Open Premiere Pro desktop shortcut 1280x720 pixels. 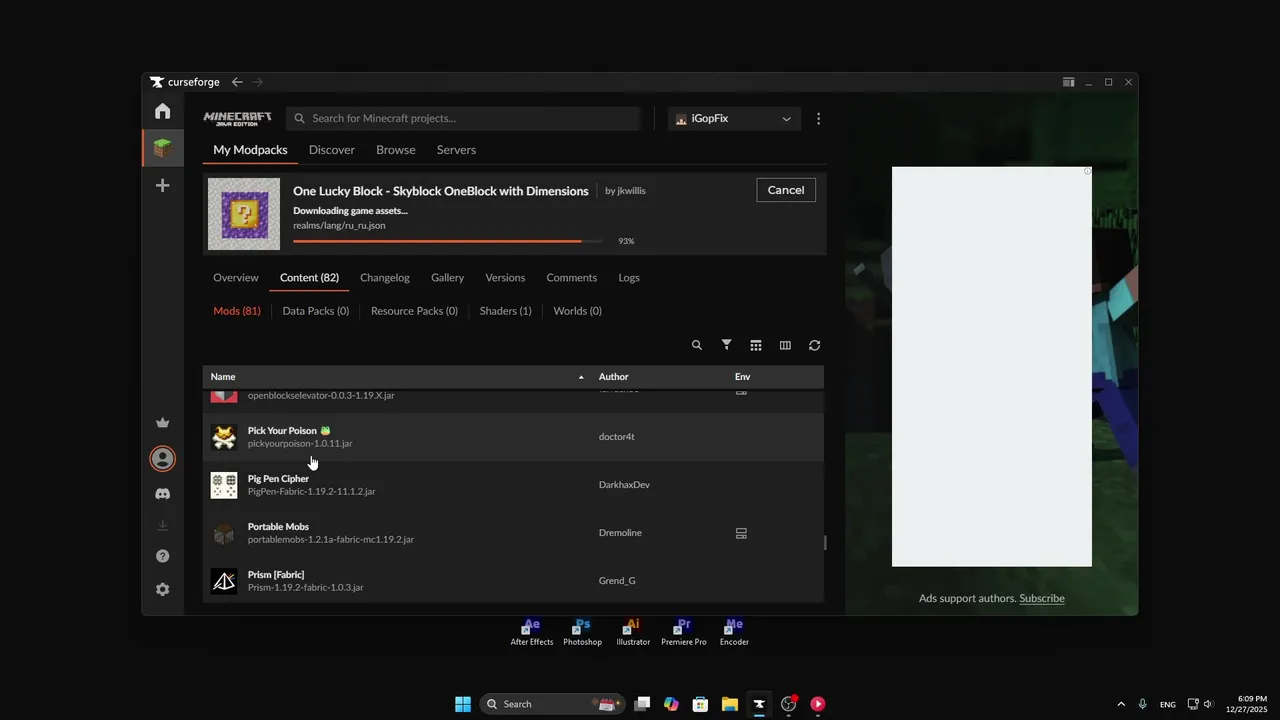click(x=683, y=632)
